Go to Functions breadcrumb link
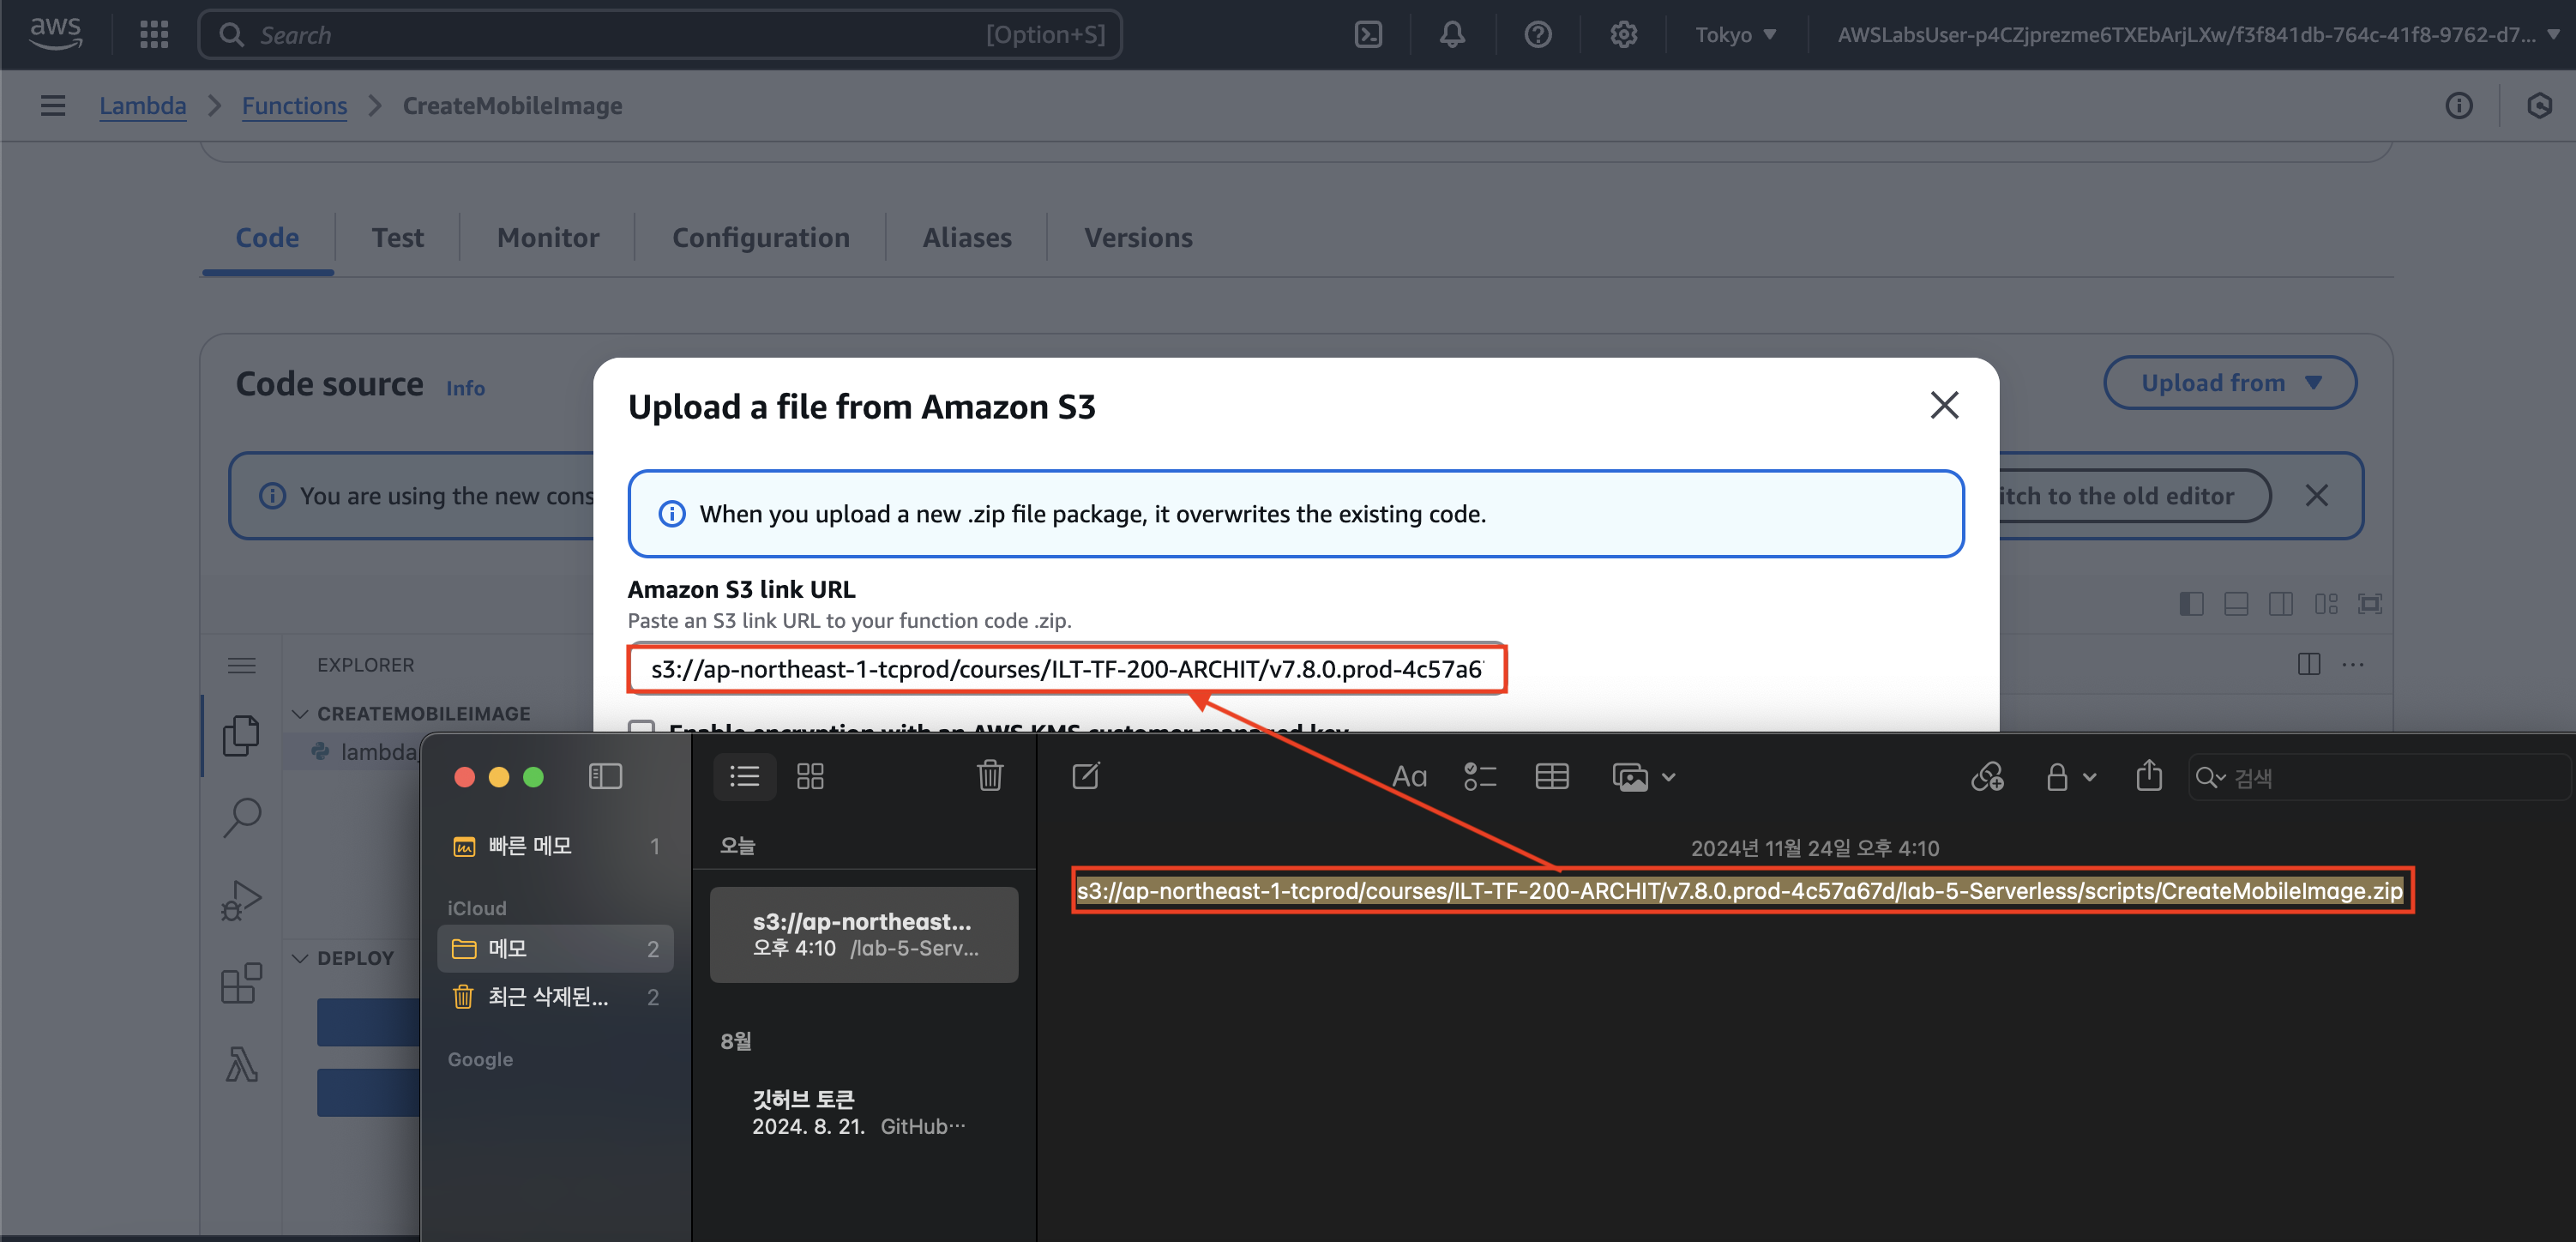Image resolution: width=2576 pixels, height=1242 pixels. (x=294, y=106)
